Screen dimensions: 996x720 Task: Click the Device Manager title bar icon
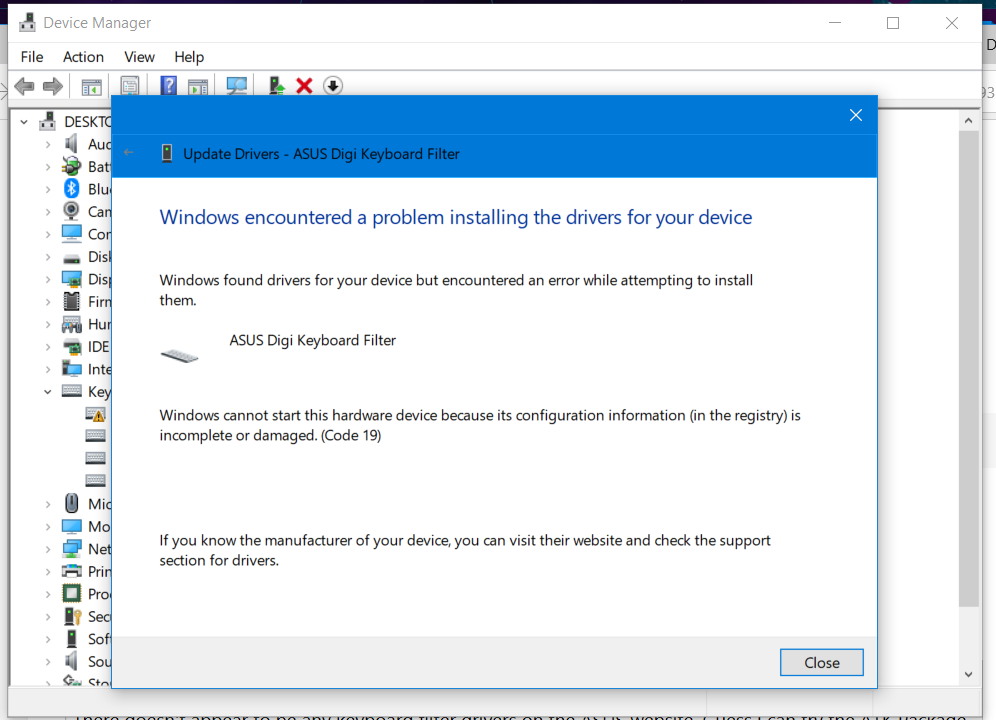click(27, 23)
